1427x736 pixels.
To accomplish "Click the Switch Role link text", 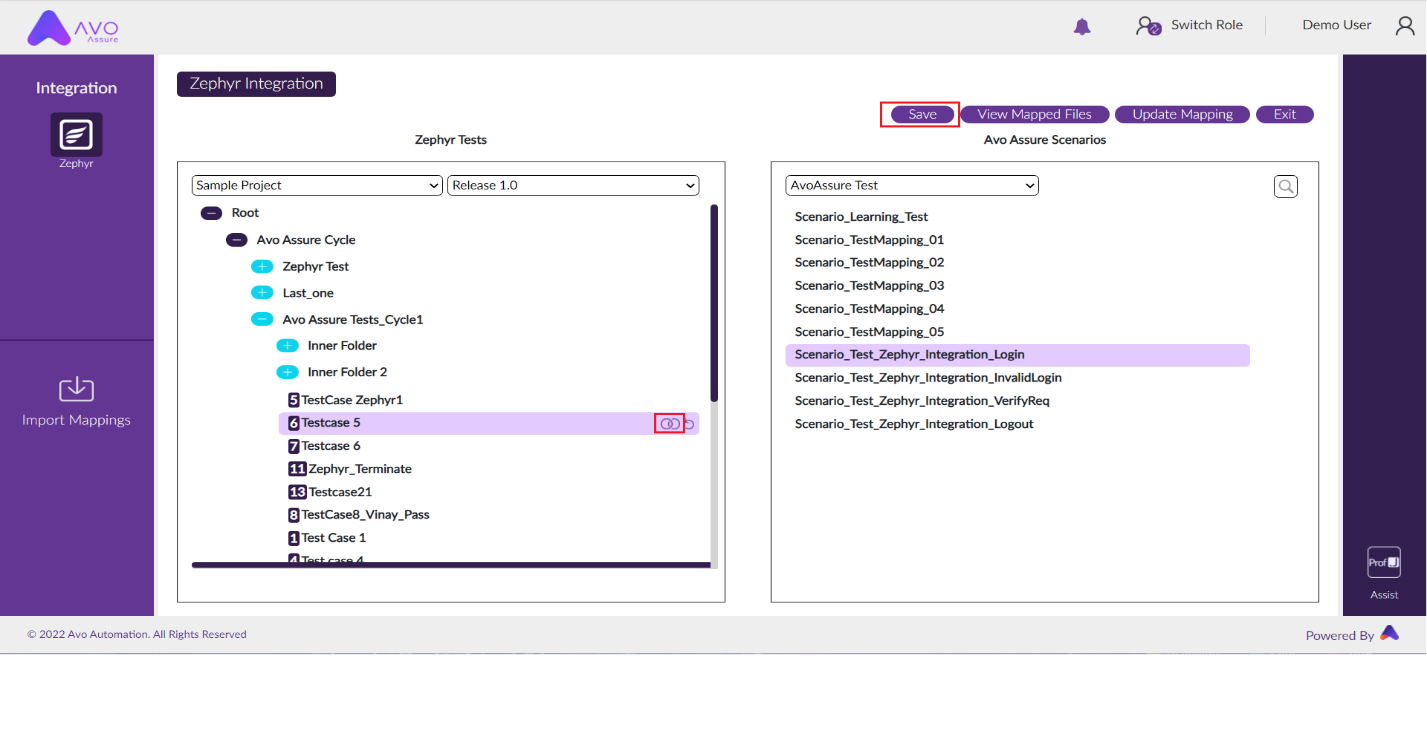I will click(1206, 25).
